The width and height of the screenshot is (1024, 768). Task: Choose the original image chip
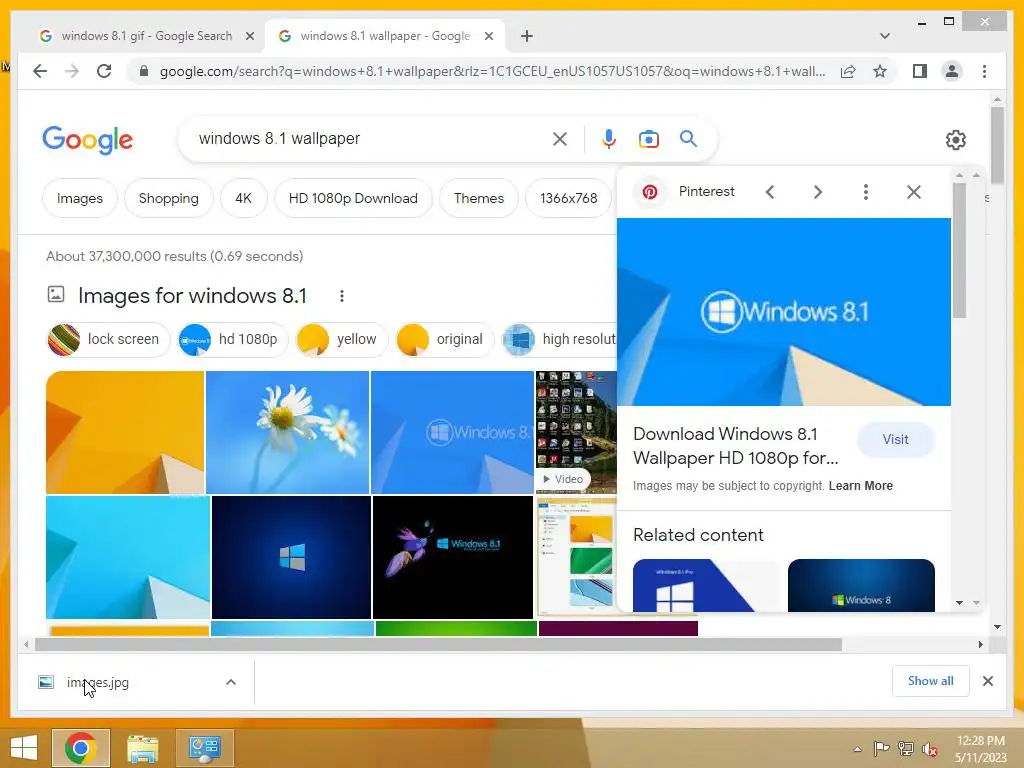[444, 340]
